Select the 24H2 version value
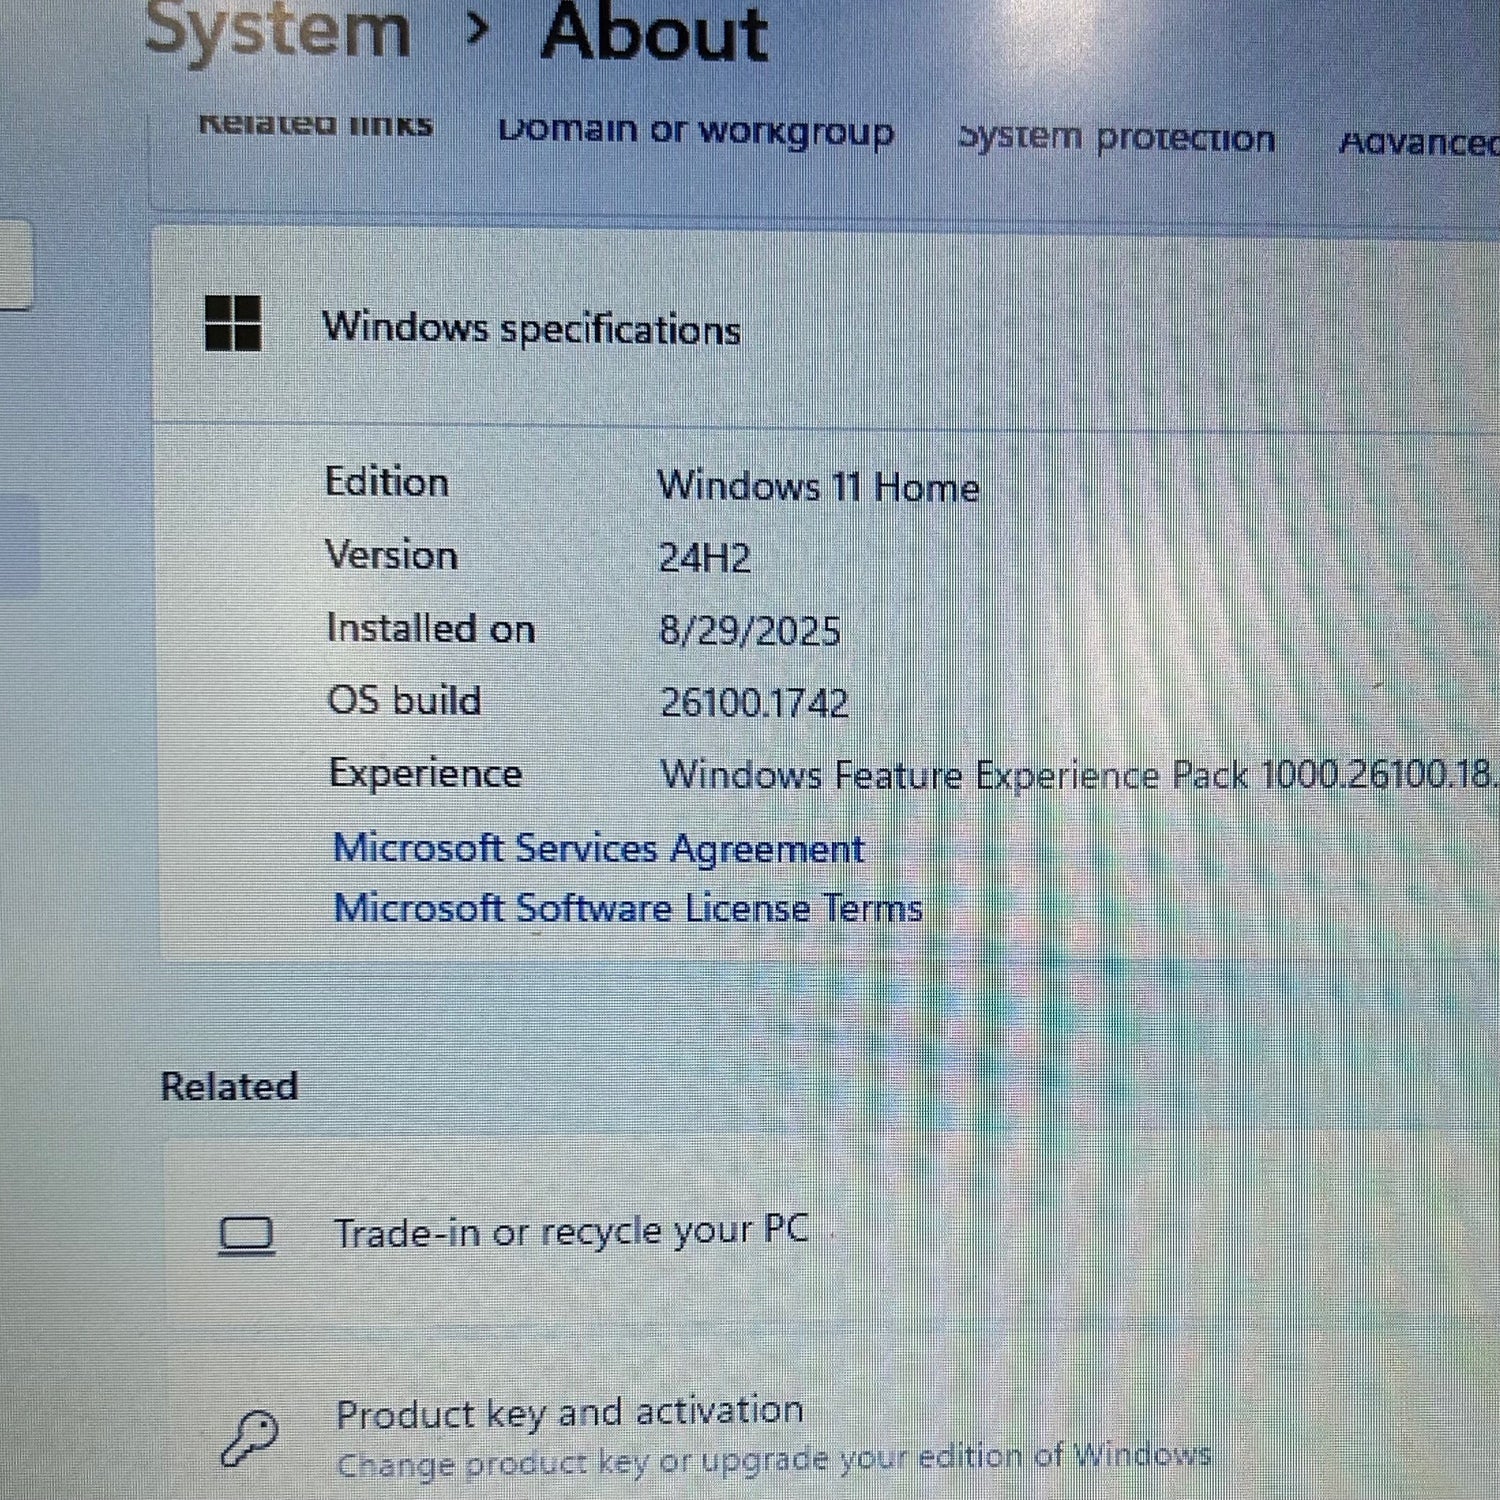The image size is (1500, 1500). (x=704, y=558)
